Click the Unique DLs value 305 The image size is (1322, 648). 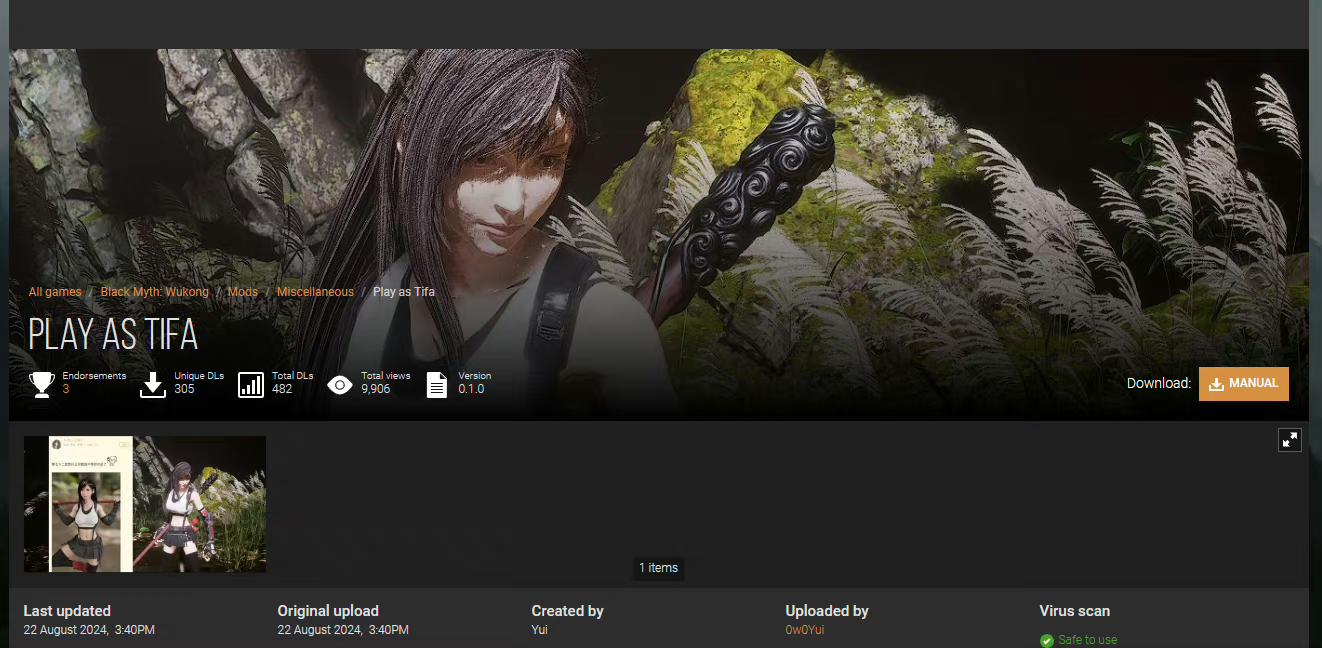click(x=184, y=389)
